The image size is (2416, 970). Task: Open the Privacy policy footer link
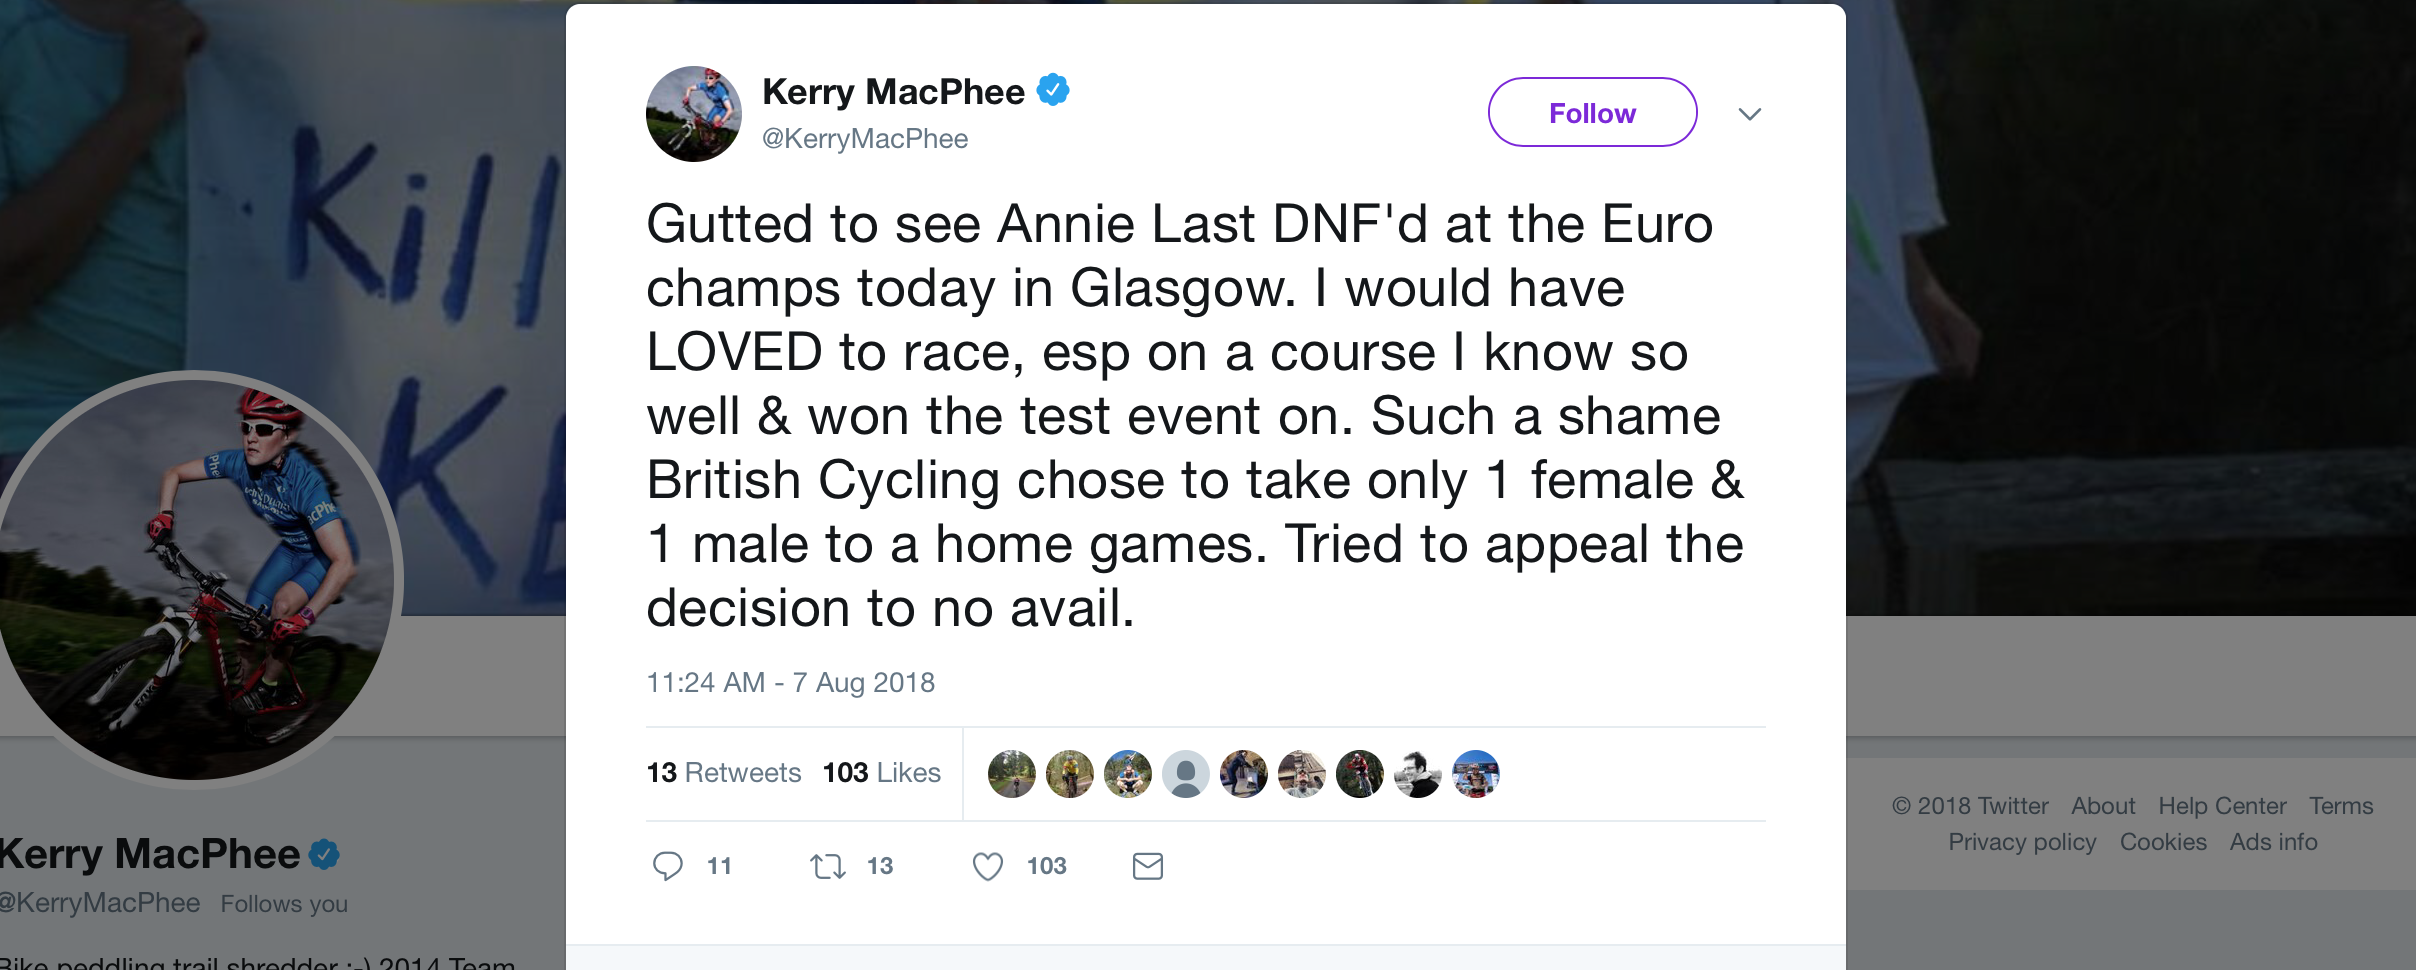(x=2022, y=842)
